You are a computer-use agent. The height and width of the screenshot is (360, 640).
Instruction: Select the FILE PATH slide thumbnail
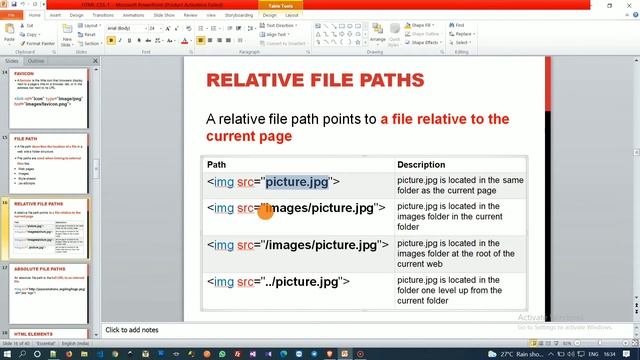(x=48, y=164)
